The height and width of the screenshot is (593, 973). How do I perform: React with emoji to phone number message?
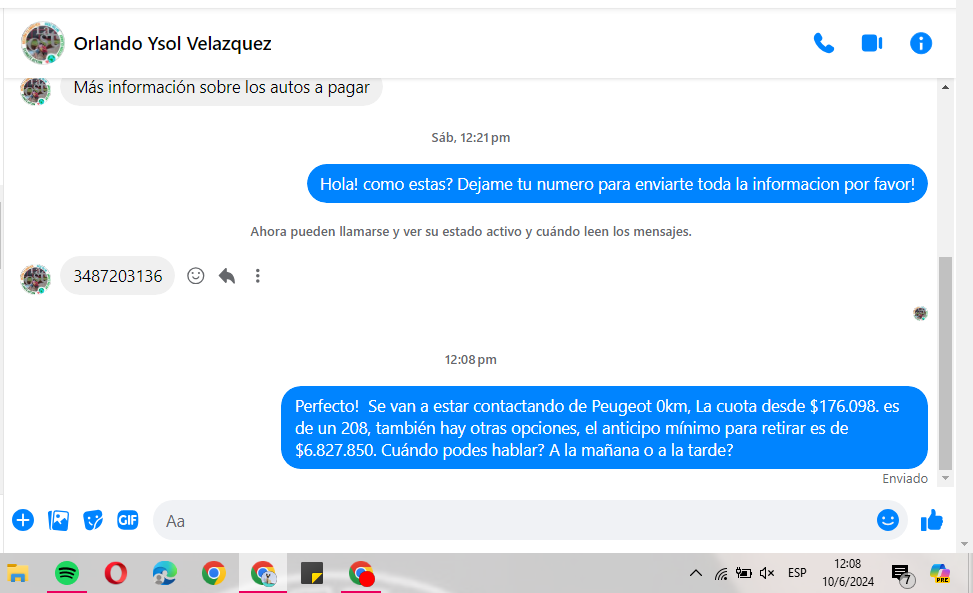(196, 276)
